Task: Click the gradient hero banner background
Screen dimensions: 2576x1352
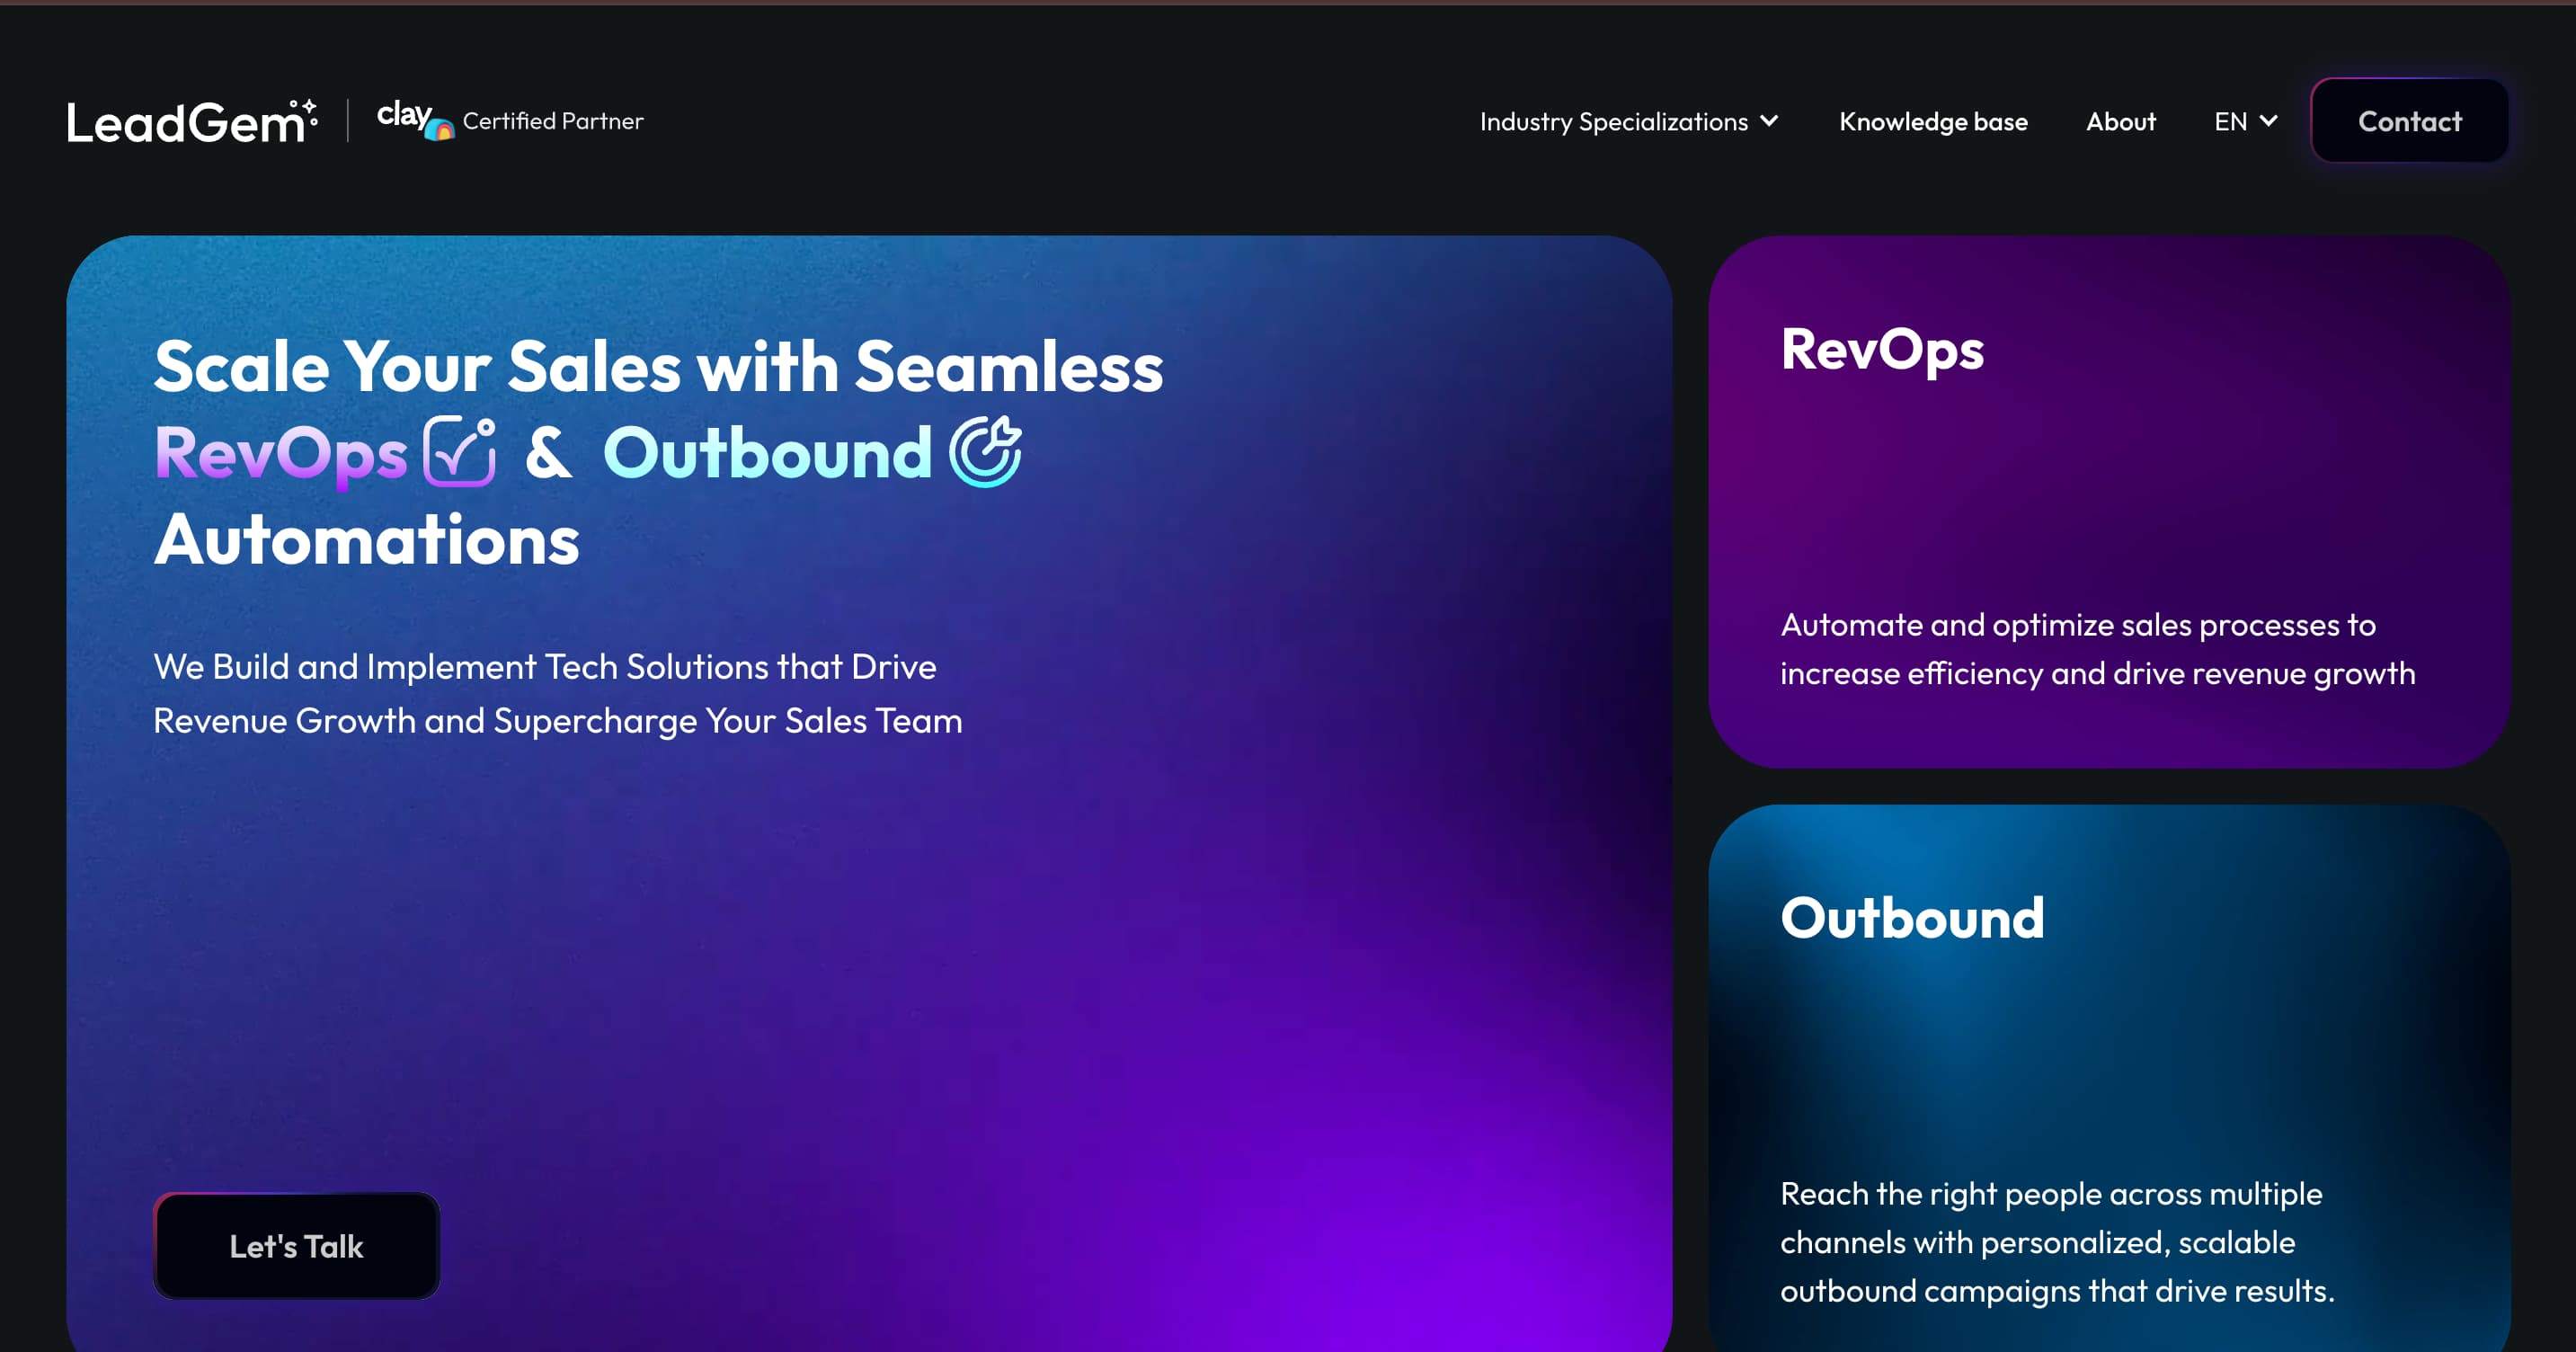Action: [1200, 950]
